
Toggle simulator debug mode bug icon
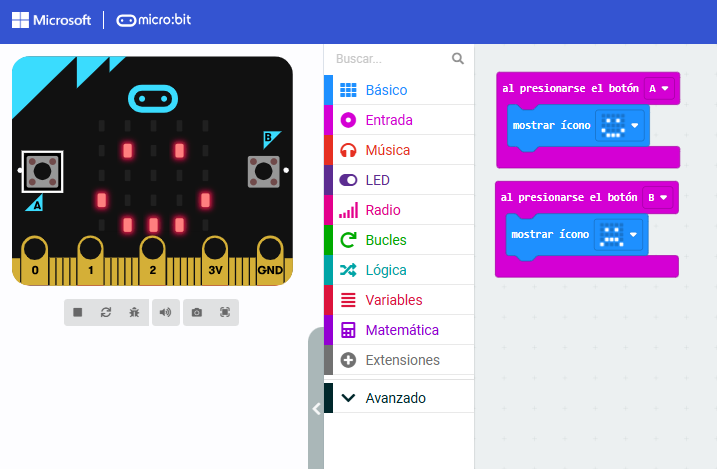tap(134, 312)
